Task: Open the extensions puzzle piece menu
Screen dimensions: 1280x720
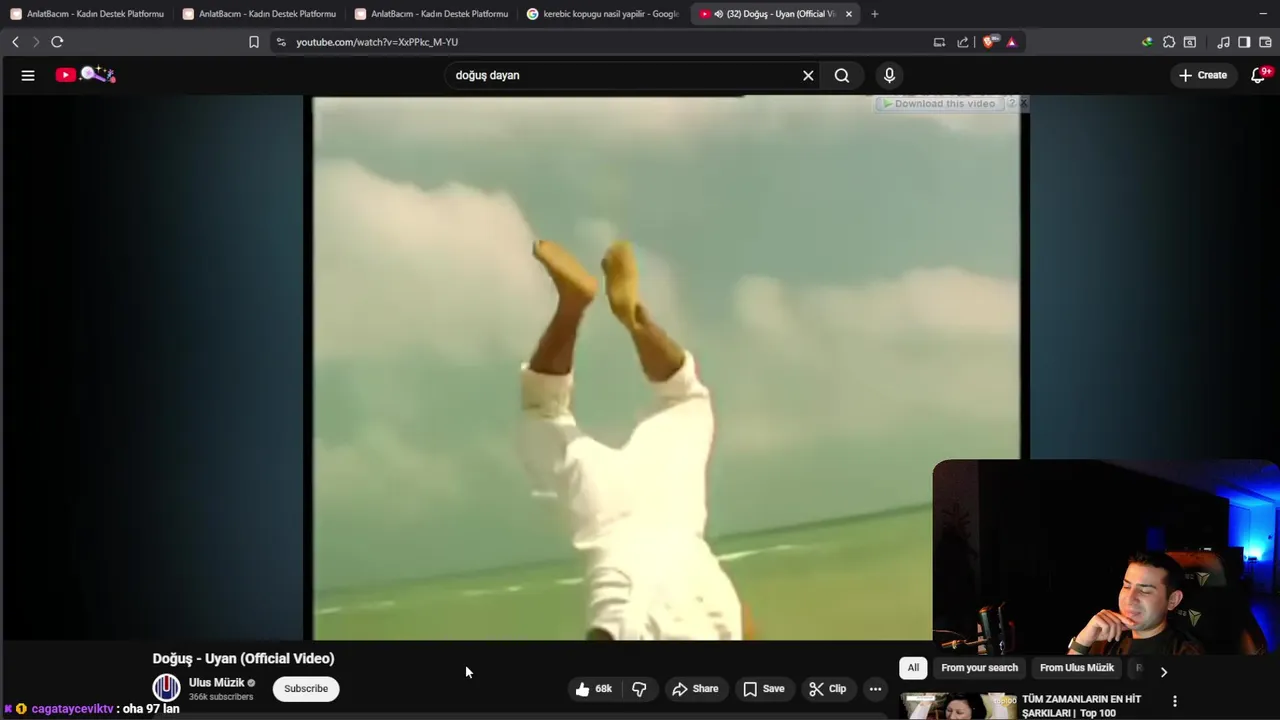Action: click(1168, 42)
